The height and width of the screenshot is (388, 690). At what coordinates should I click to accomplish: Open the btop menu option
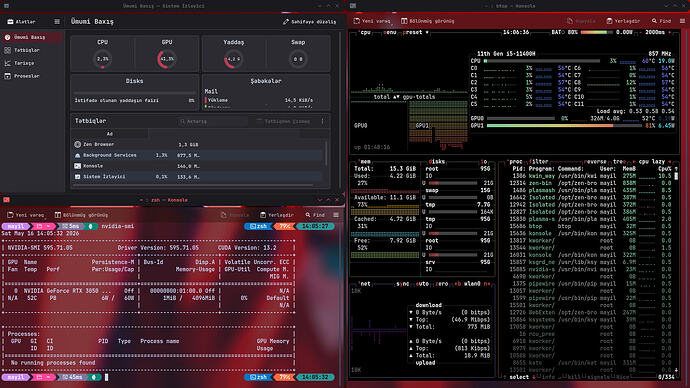click(x=390, y=33)
